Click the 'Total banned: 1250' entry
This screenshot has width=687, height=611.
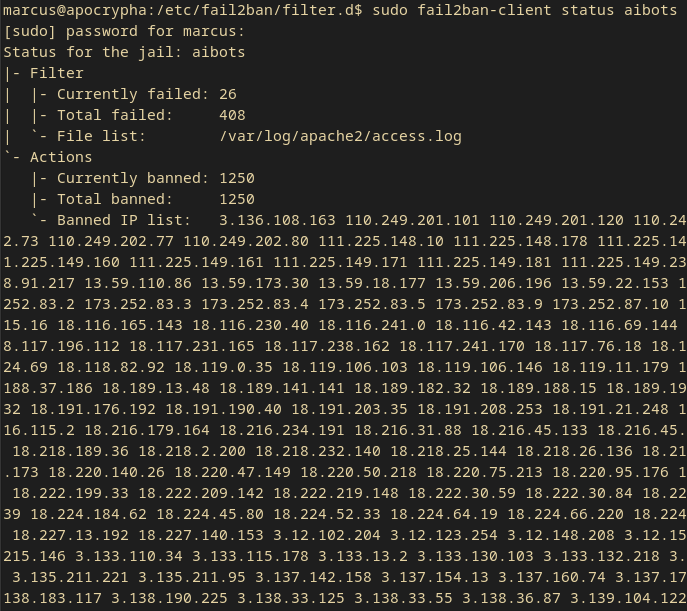pyautogui.click(x=156, y=199)
